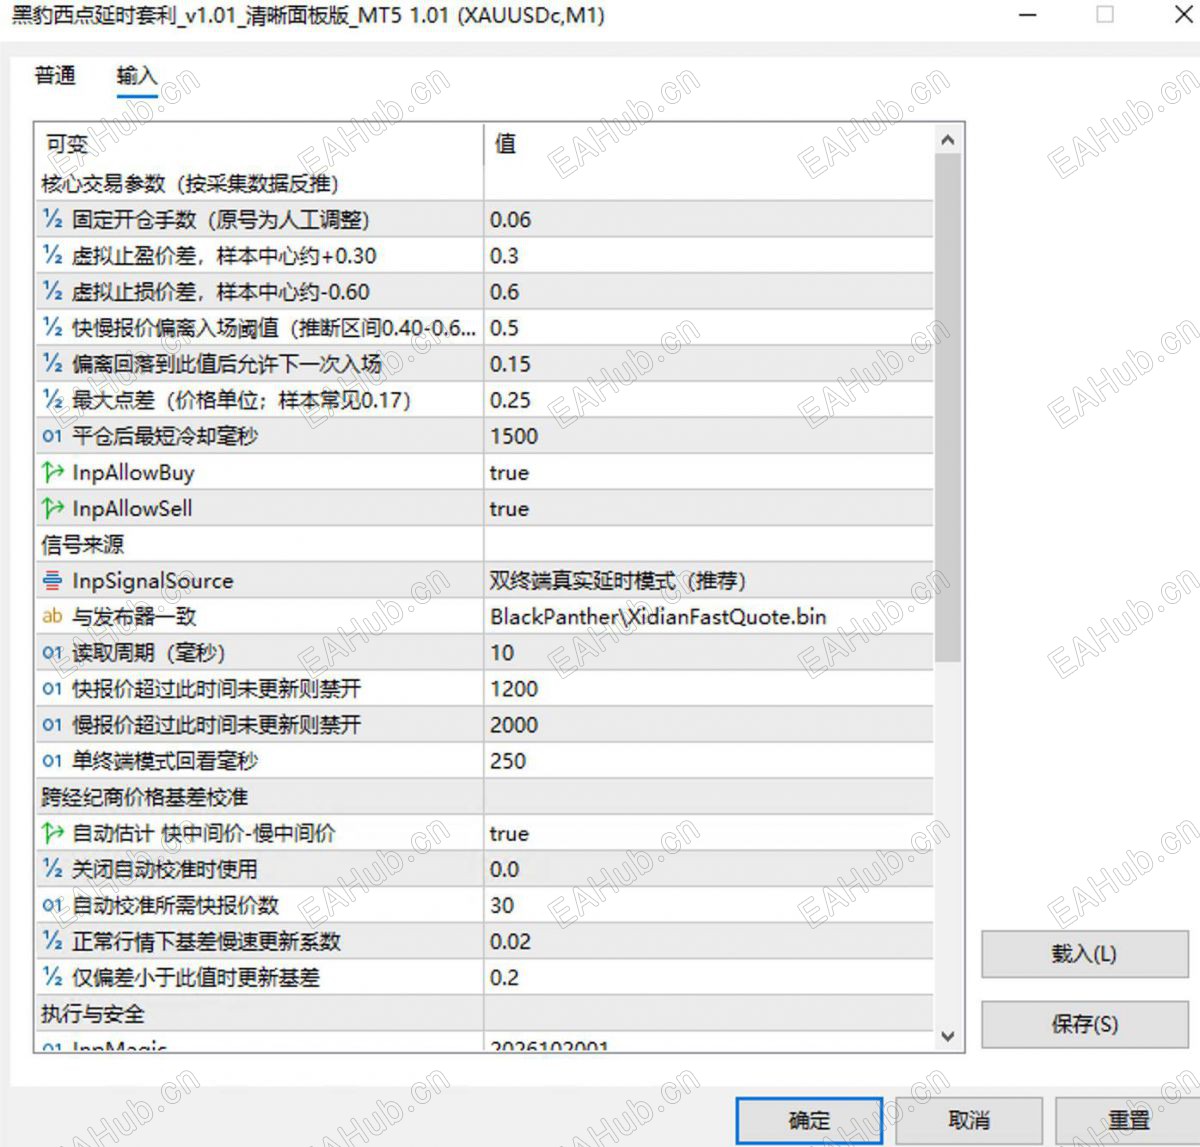
Task: Click the green arrow icon beside 自动估计
Action: tap(52, 833)
